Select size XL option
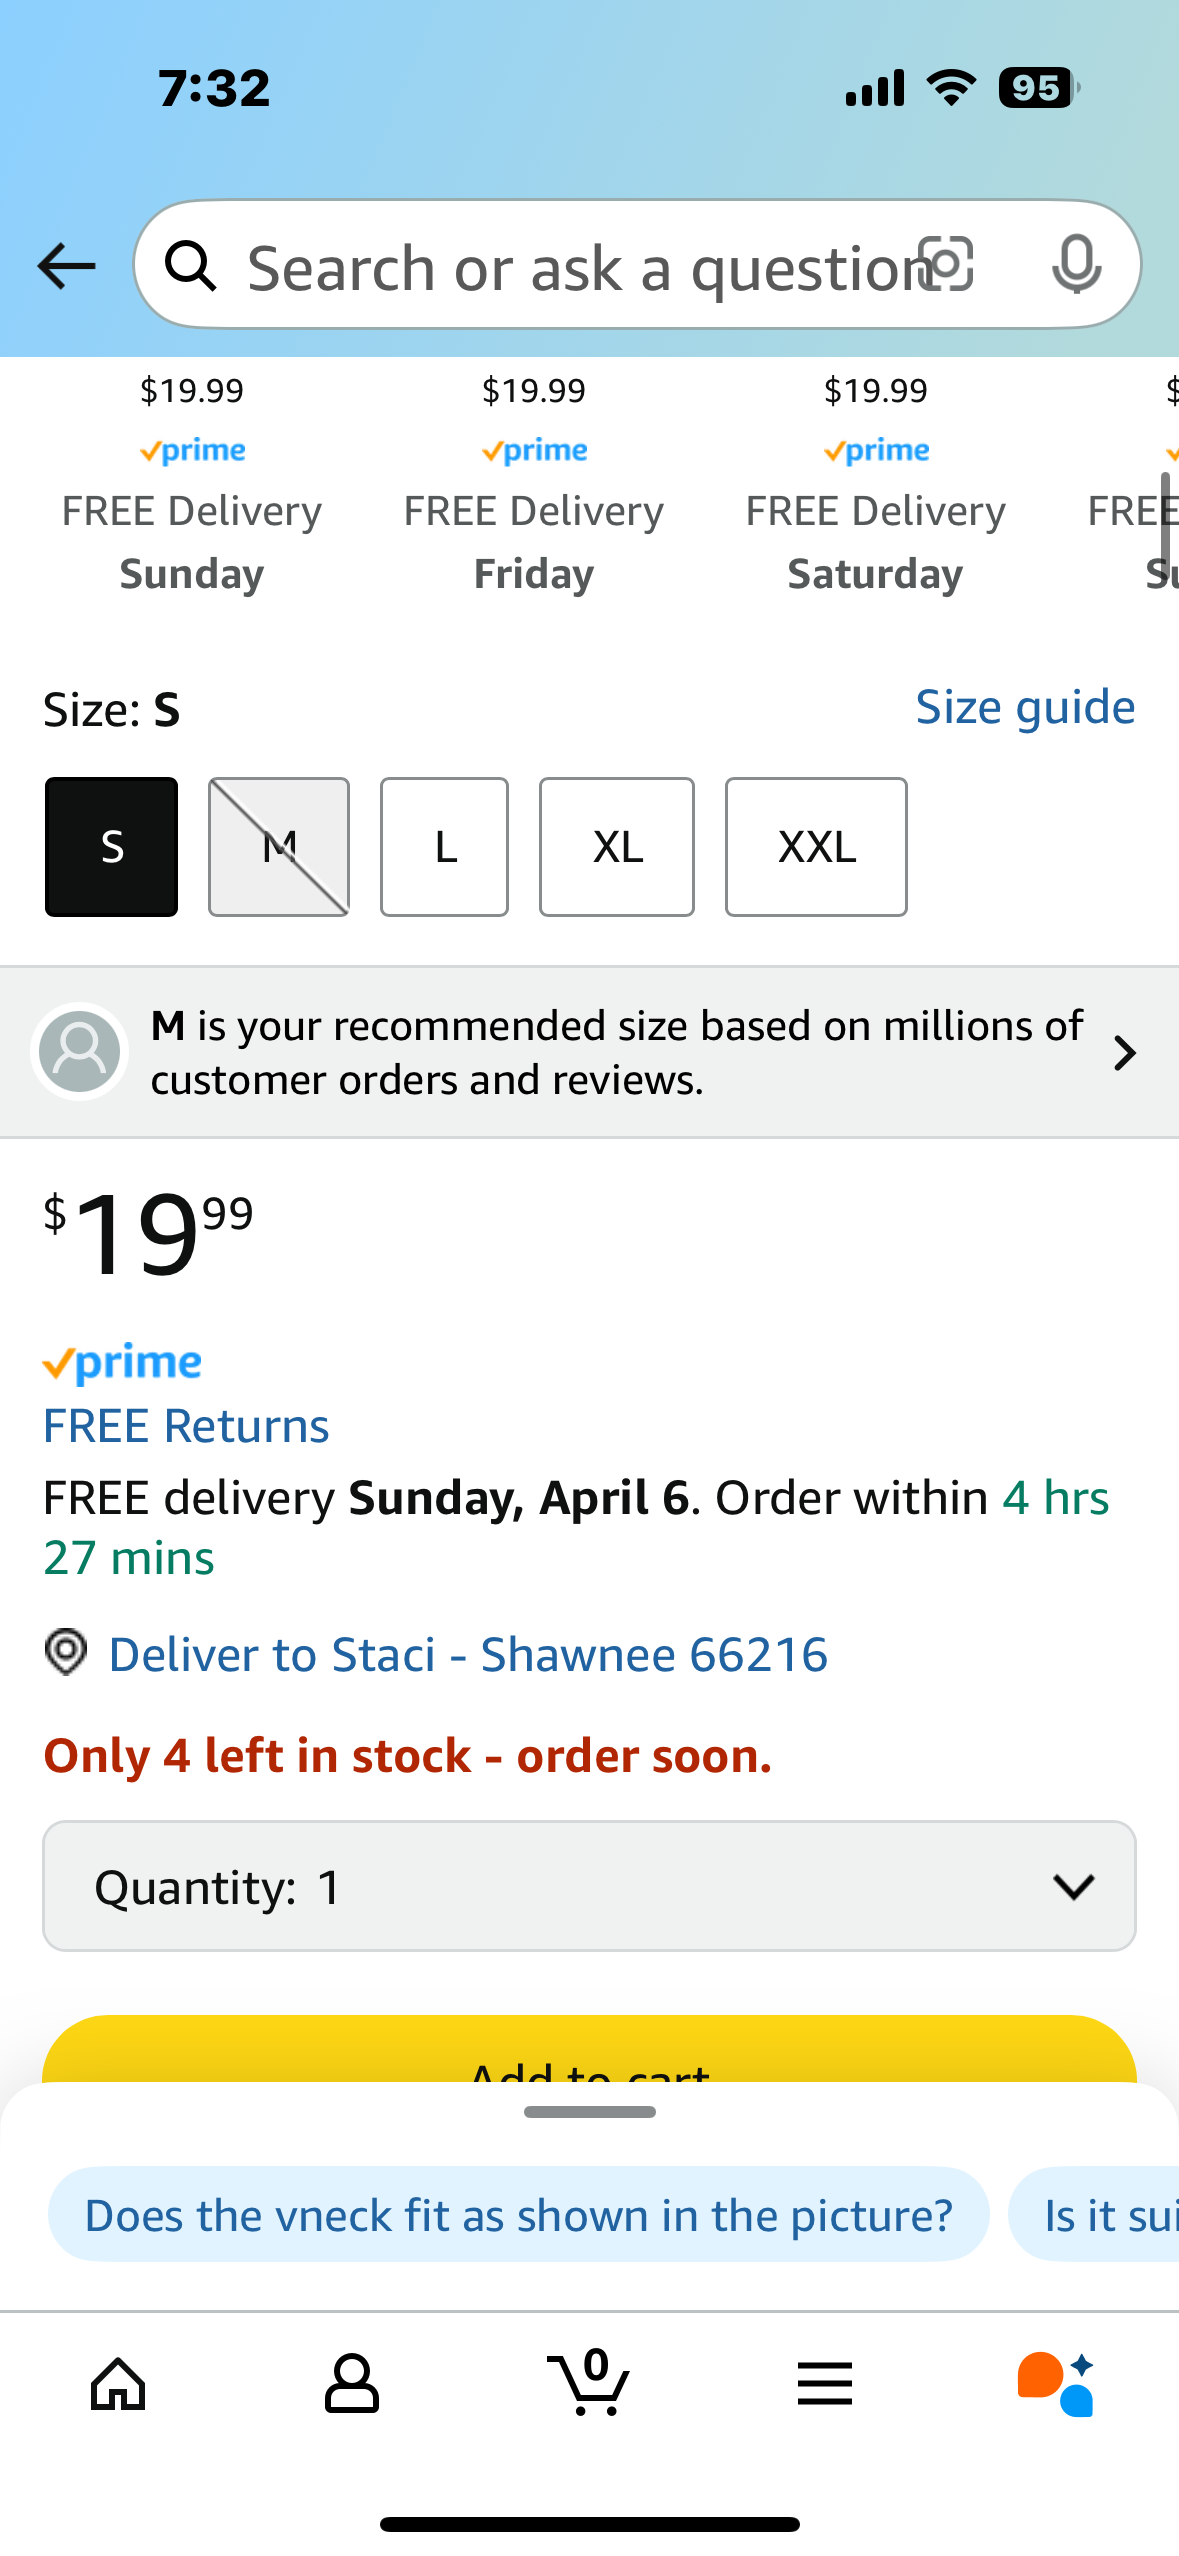 pos(617,847)
